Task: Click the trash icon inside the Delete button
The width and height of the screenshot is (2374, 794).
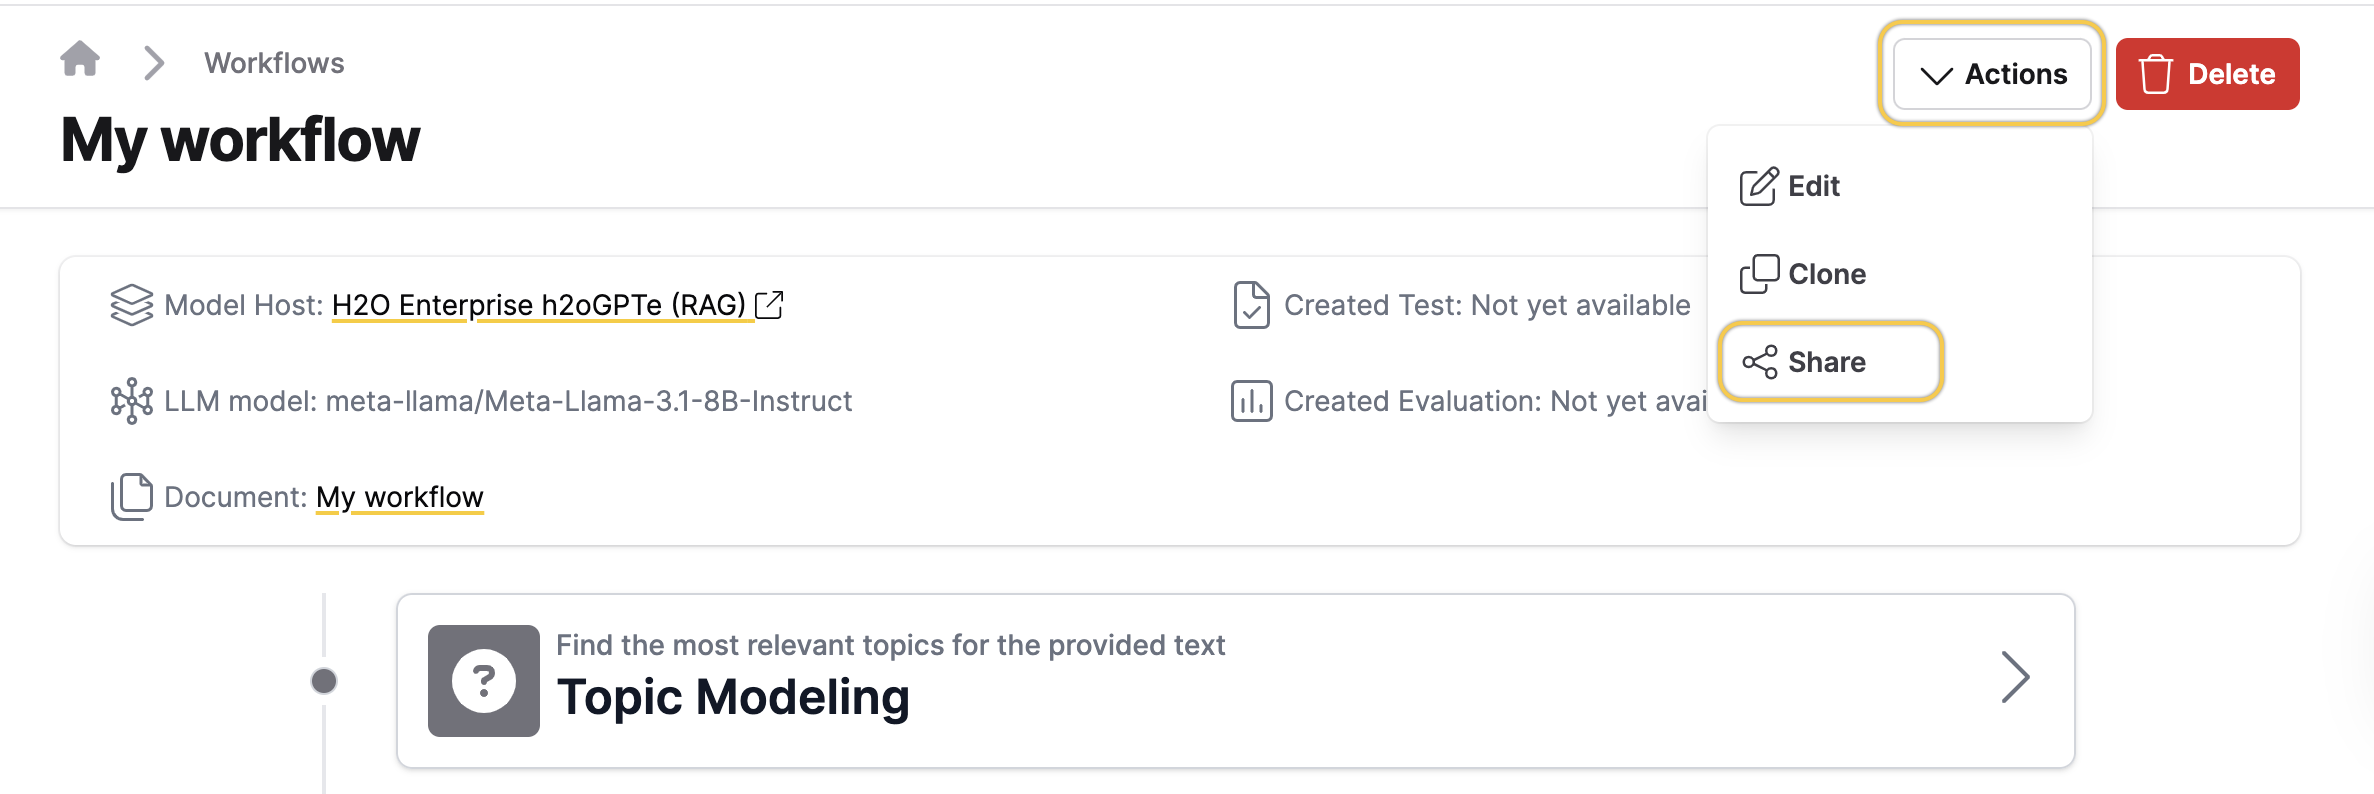Action: [x=2154, y=72]
